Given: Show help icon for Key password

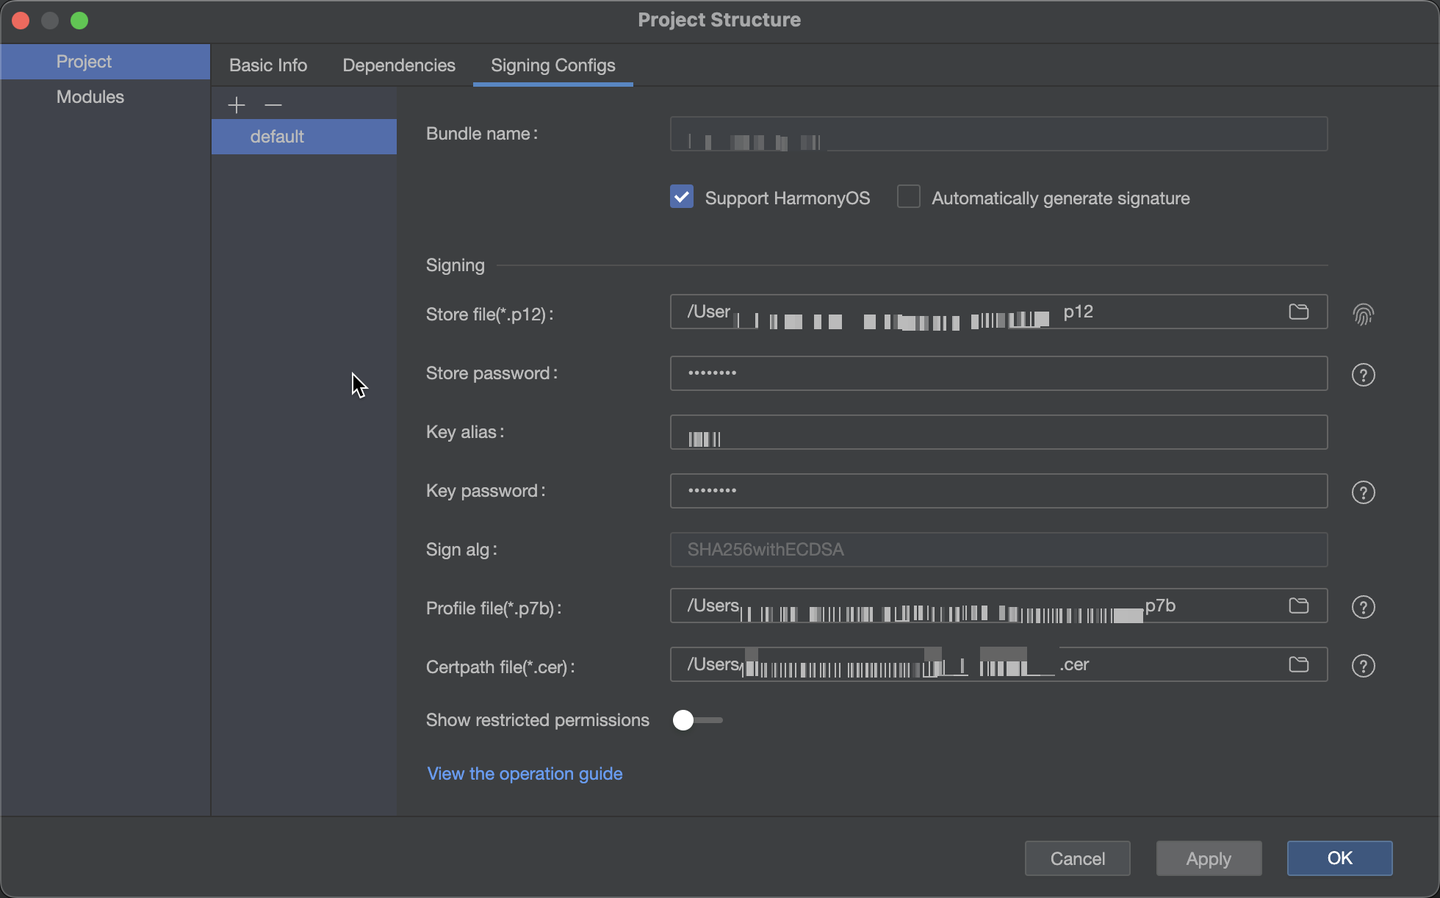Looking at the screenshot, I should (1363, 493).
